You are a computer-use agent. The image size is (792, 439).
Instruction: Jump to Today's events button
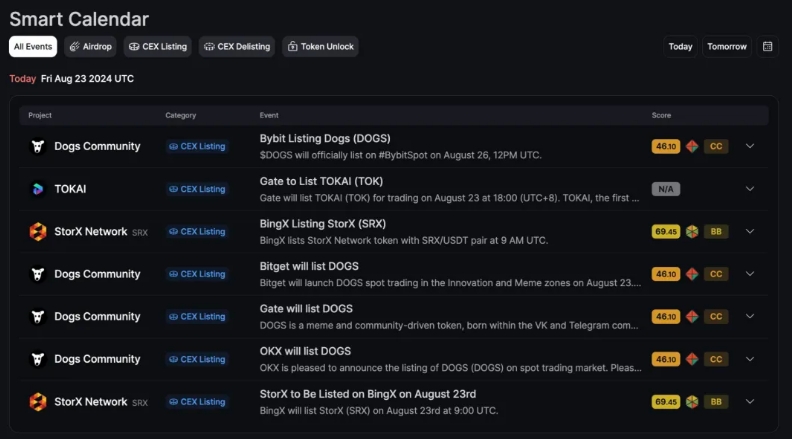(x=680, y=46)
